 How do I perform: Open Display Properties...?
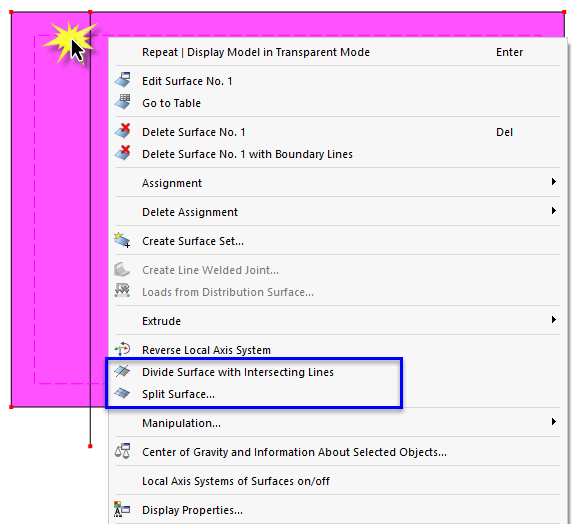[x=338, y=510]
